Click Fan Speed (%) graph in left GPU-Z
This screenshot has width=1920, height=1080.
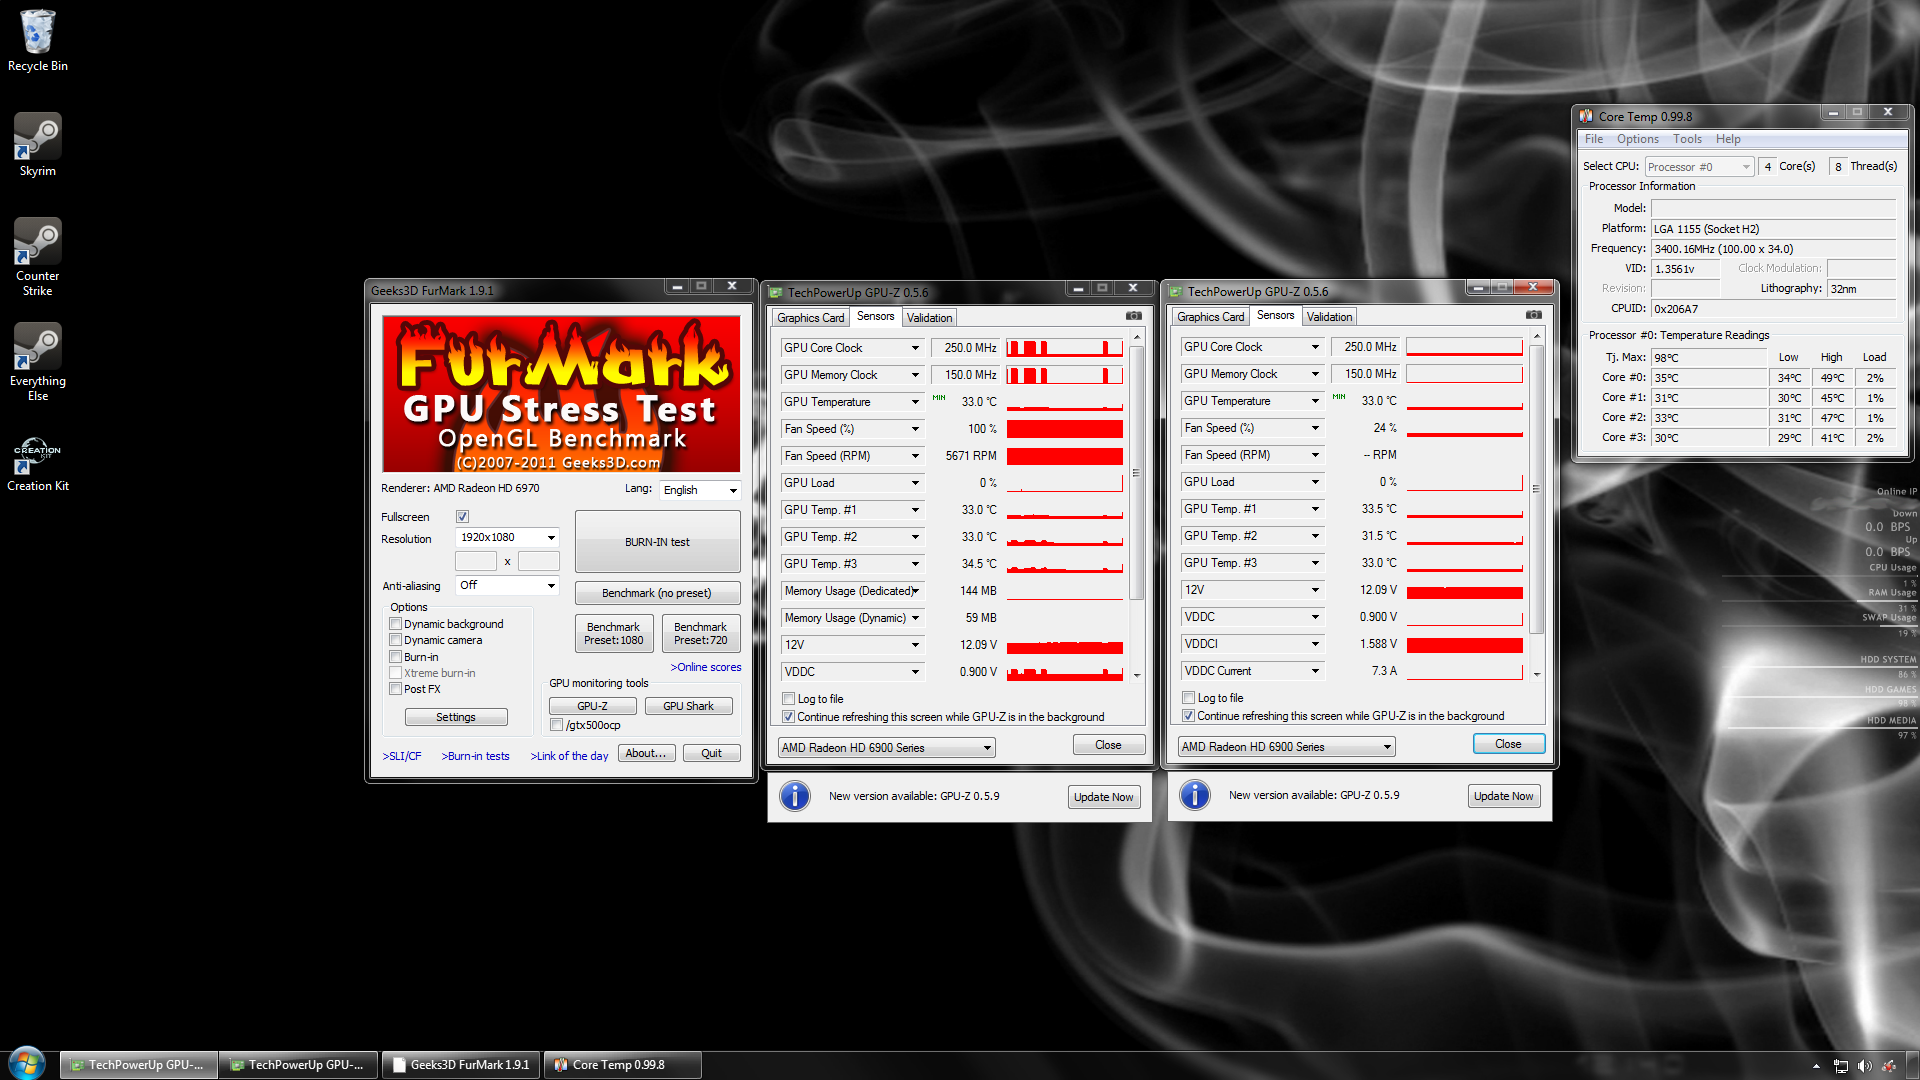[x=1065, y=429]
